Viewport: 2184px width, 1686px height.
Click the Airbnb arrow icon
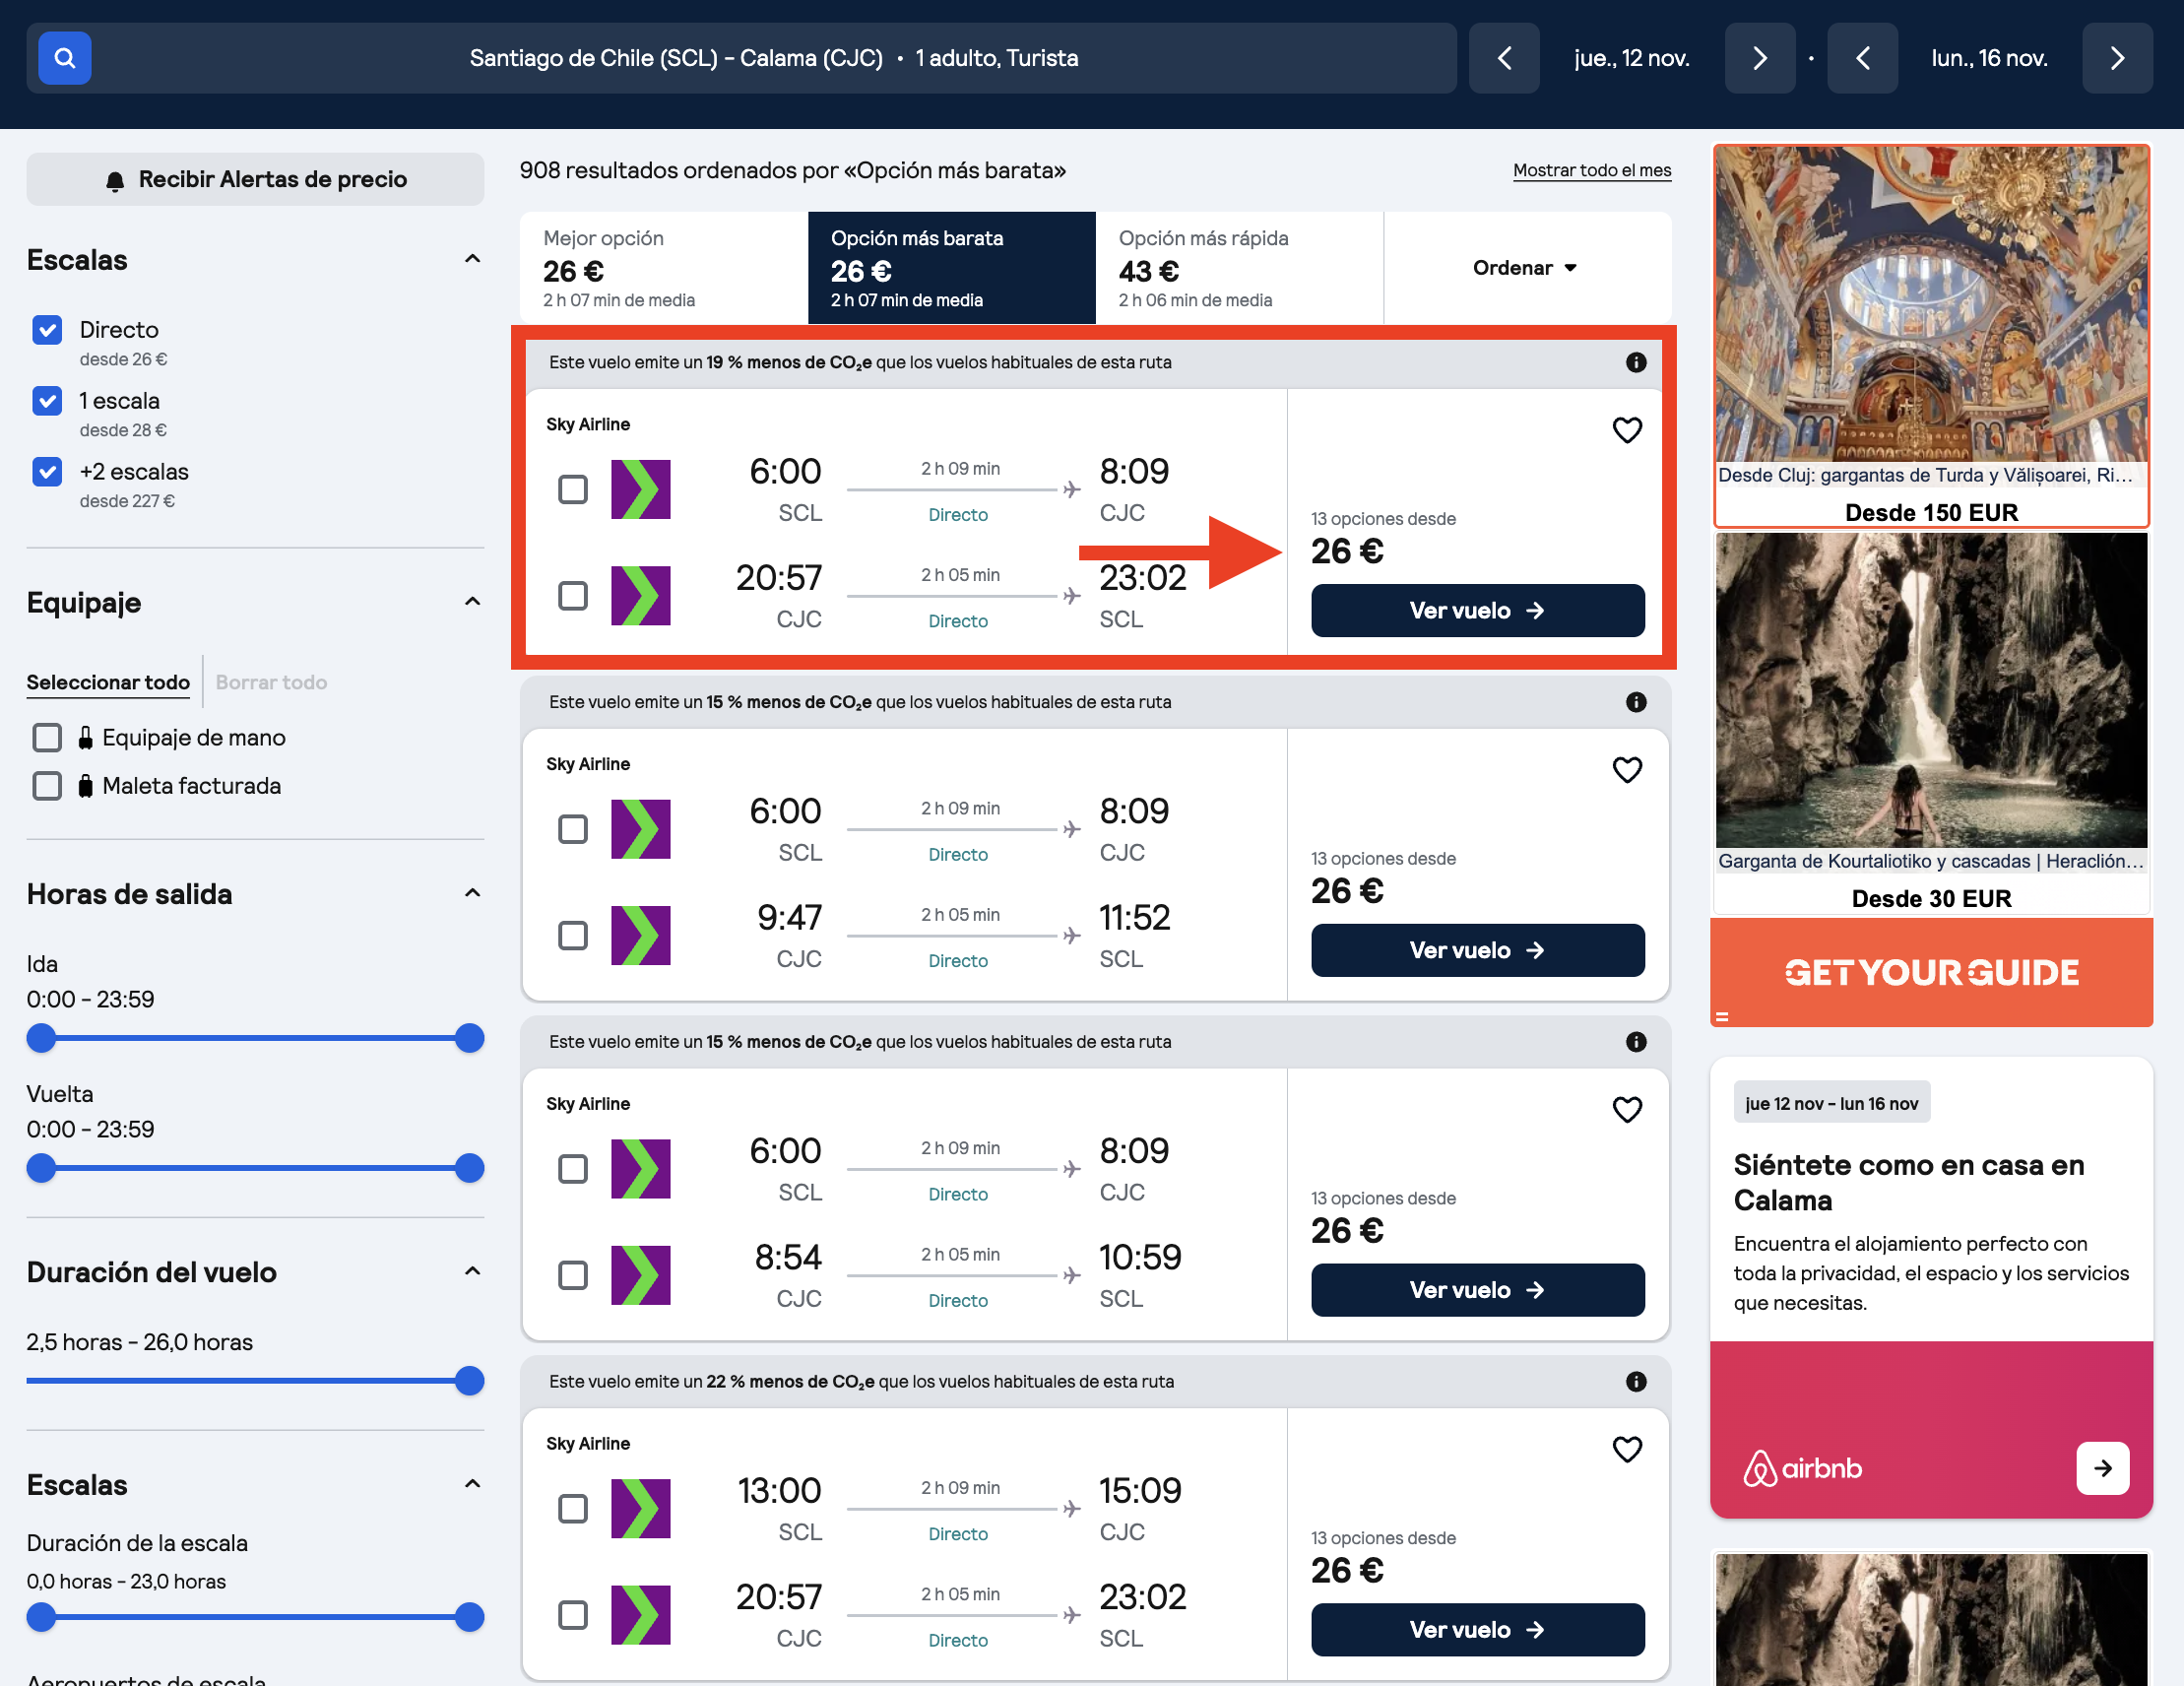2102,1468
